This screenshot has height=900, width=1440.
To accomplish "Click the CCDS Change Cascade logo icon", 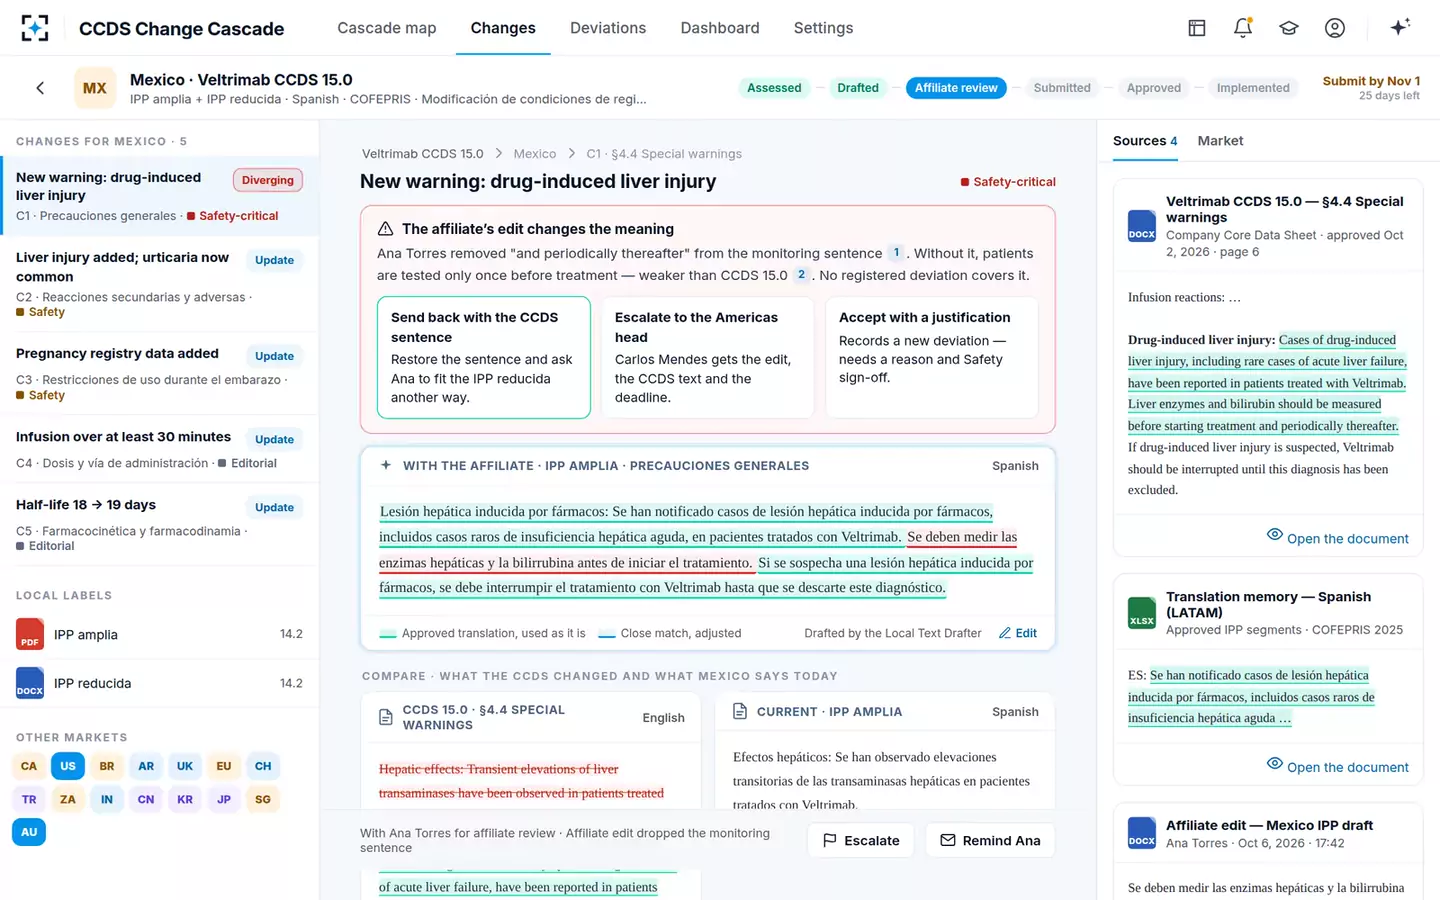I will 35,28.
